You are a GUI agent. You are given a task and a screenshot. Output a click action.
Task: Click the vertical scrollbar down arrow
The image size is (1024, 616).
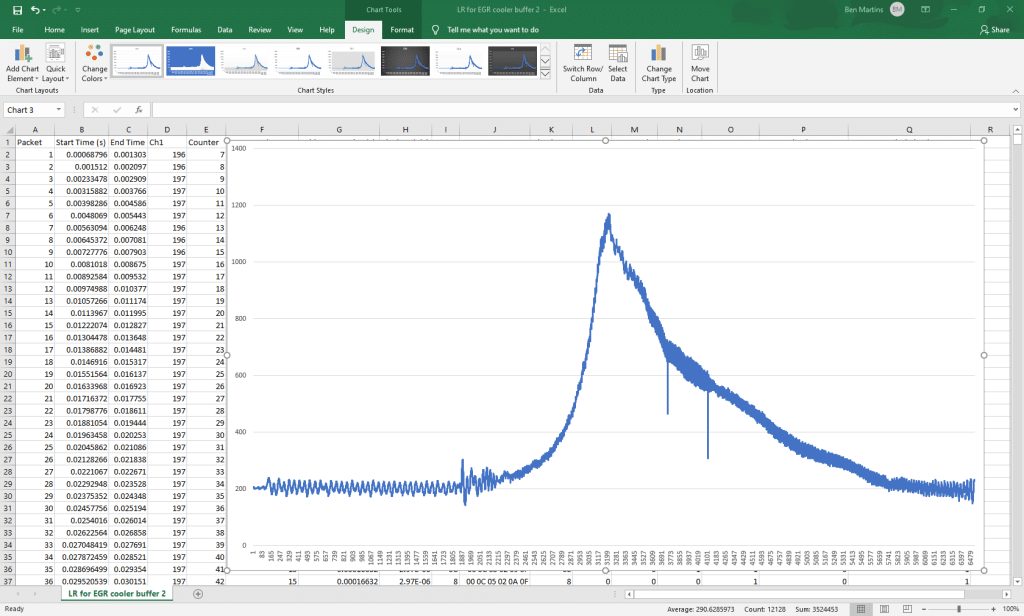click(x=1017, y=581)
